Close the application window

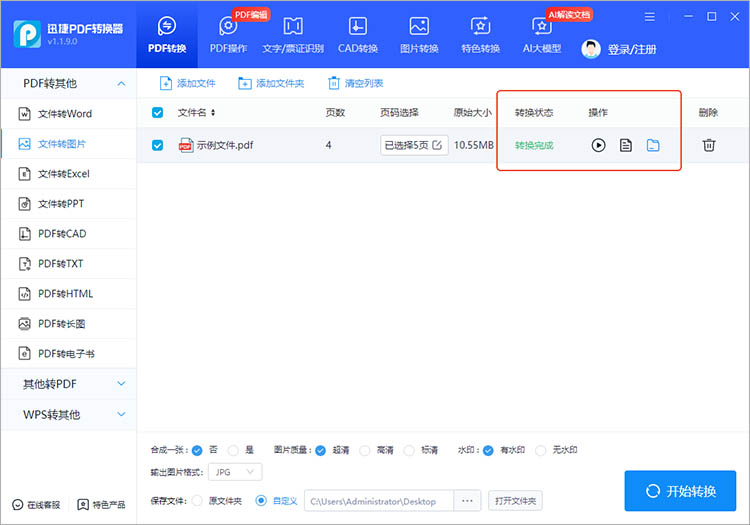735,17
